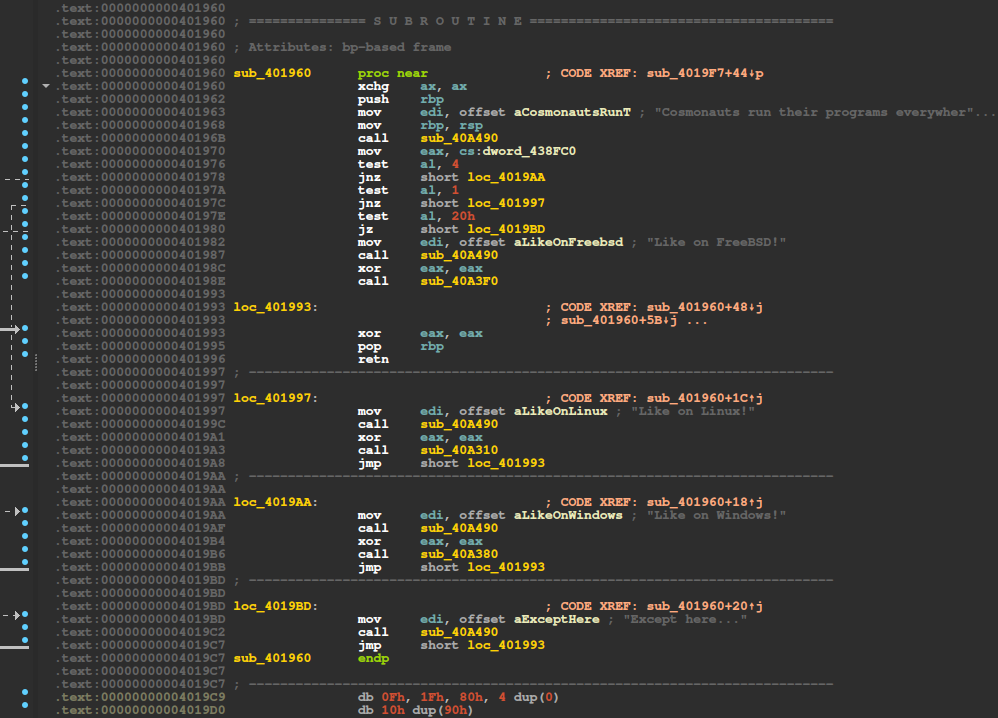Click the breakpoint dot at address 4019C9

pyautogui.click(x=25, y=697)
